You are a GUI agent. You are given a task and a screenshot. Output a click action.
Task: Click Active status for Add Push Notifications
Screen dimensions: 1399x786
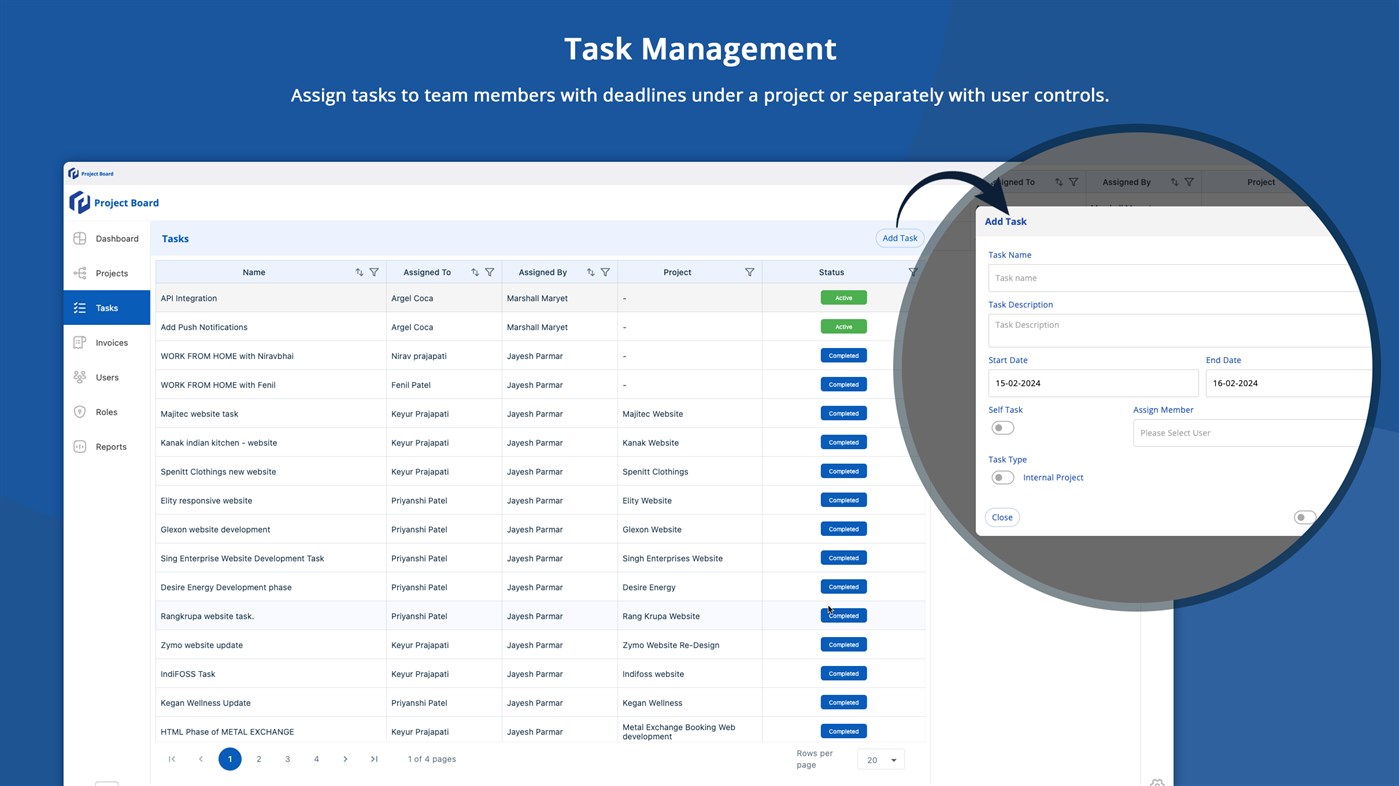[843, 327]
